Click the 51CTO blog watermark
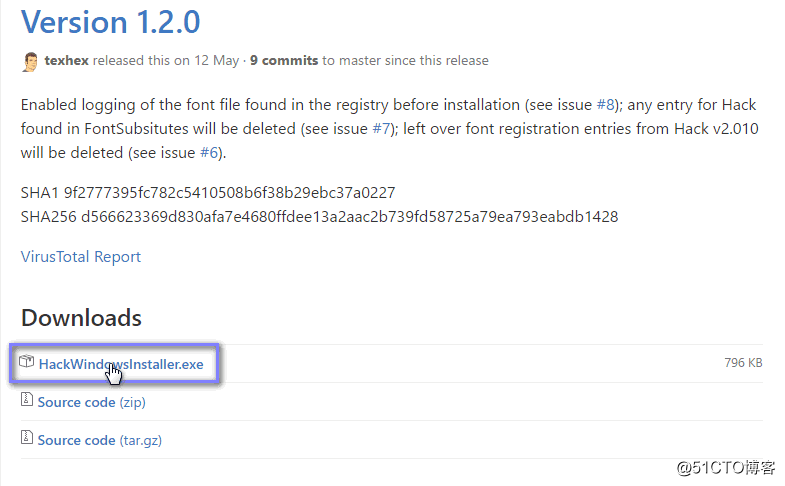Viewport: 785px width, 486px height. (725, 468)
